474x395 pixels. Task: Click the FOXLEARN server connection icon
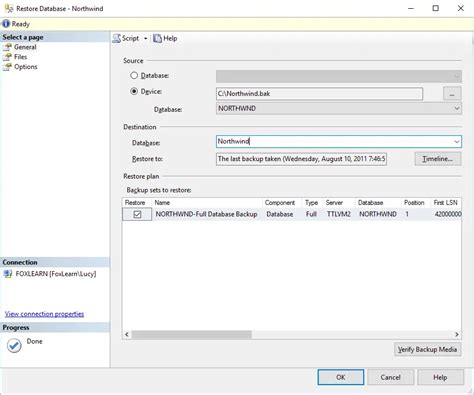tap(8, 274)
